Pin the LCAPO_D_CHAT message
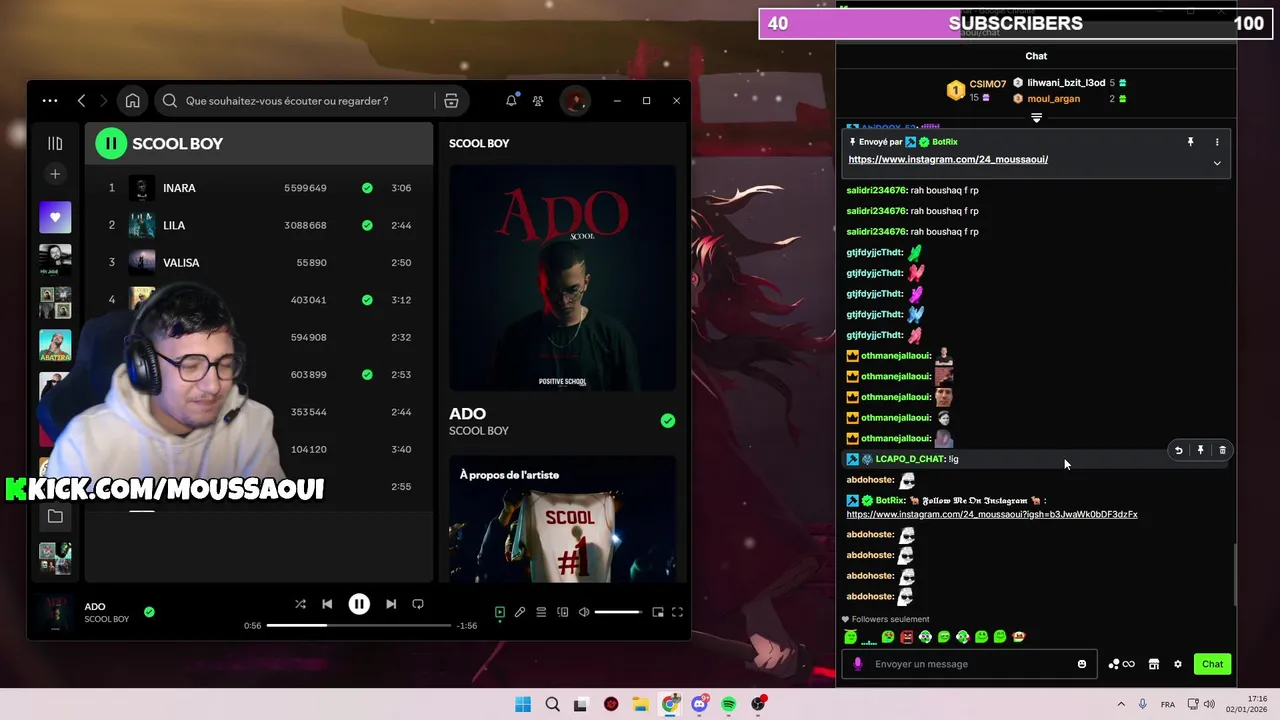Image resolution: width=1280 pixels, height=720 pixels. [1201, 451]
